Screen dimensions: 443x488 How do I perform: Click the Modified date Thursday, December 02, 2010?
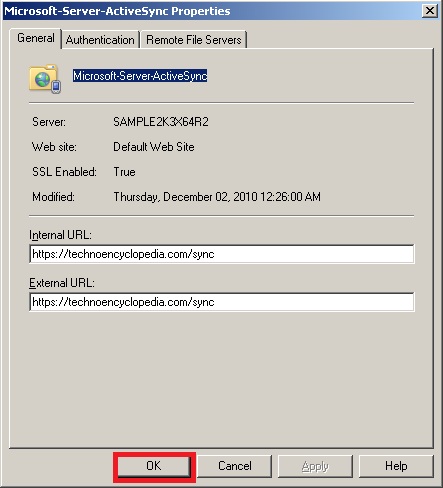(x=217, y=197)
